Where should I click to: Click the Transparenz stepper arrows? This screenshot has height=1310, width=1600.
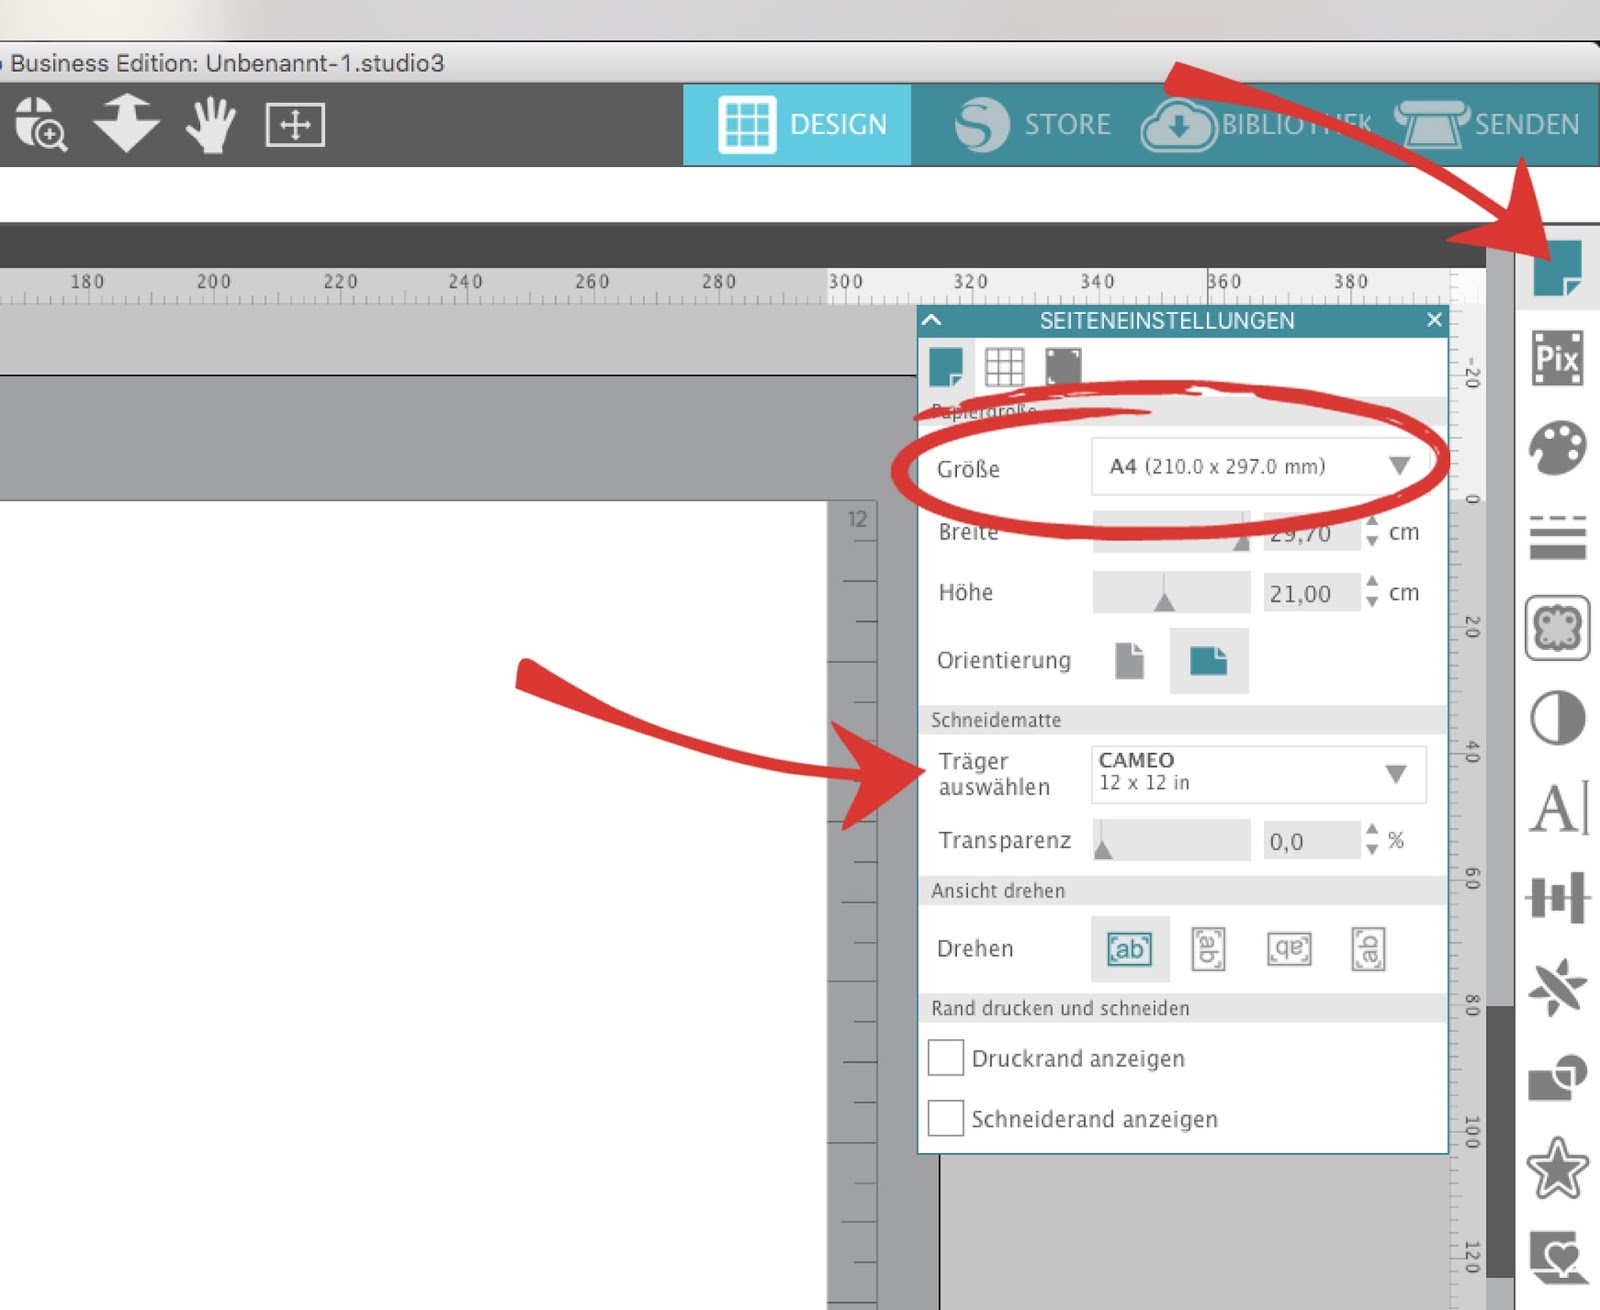coord(1372,840)
